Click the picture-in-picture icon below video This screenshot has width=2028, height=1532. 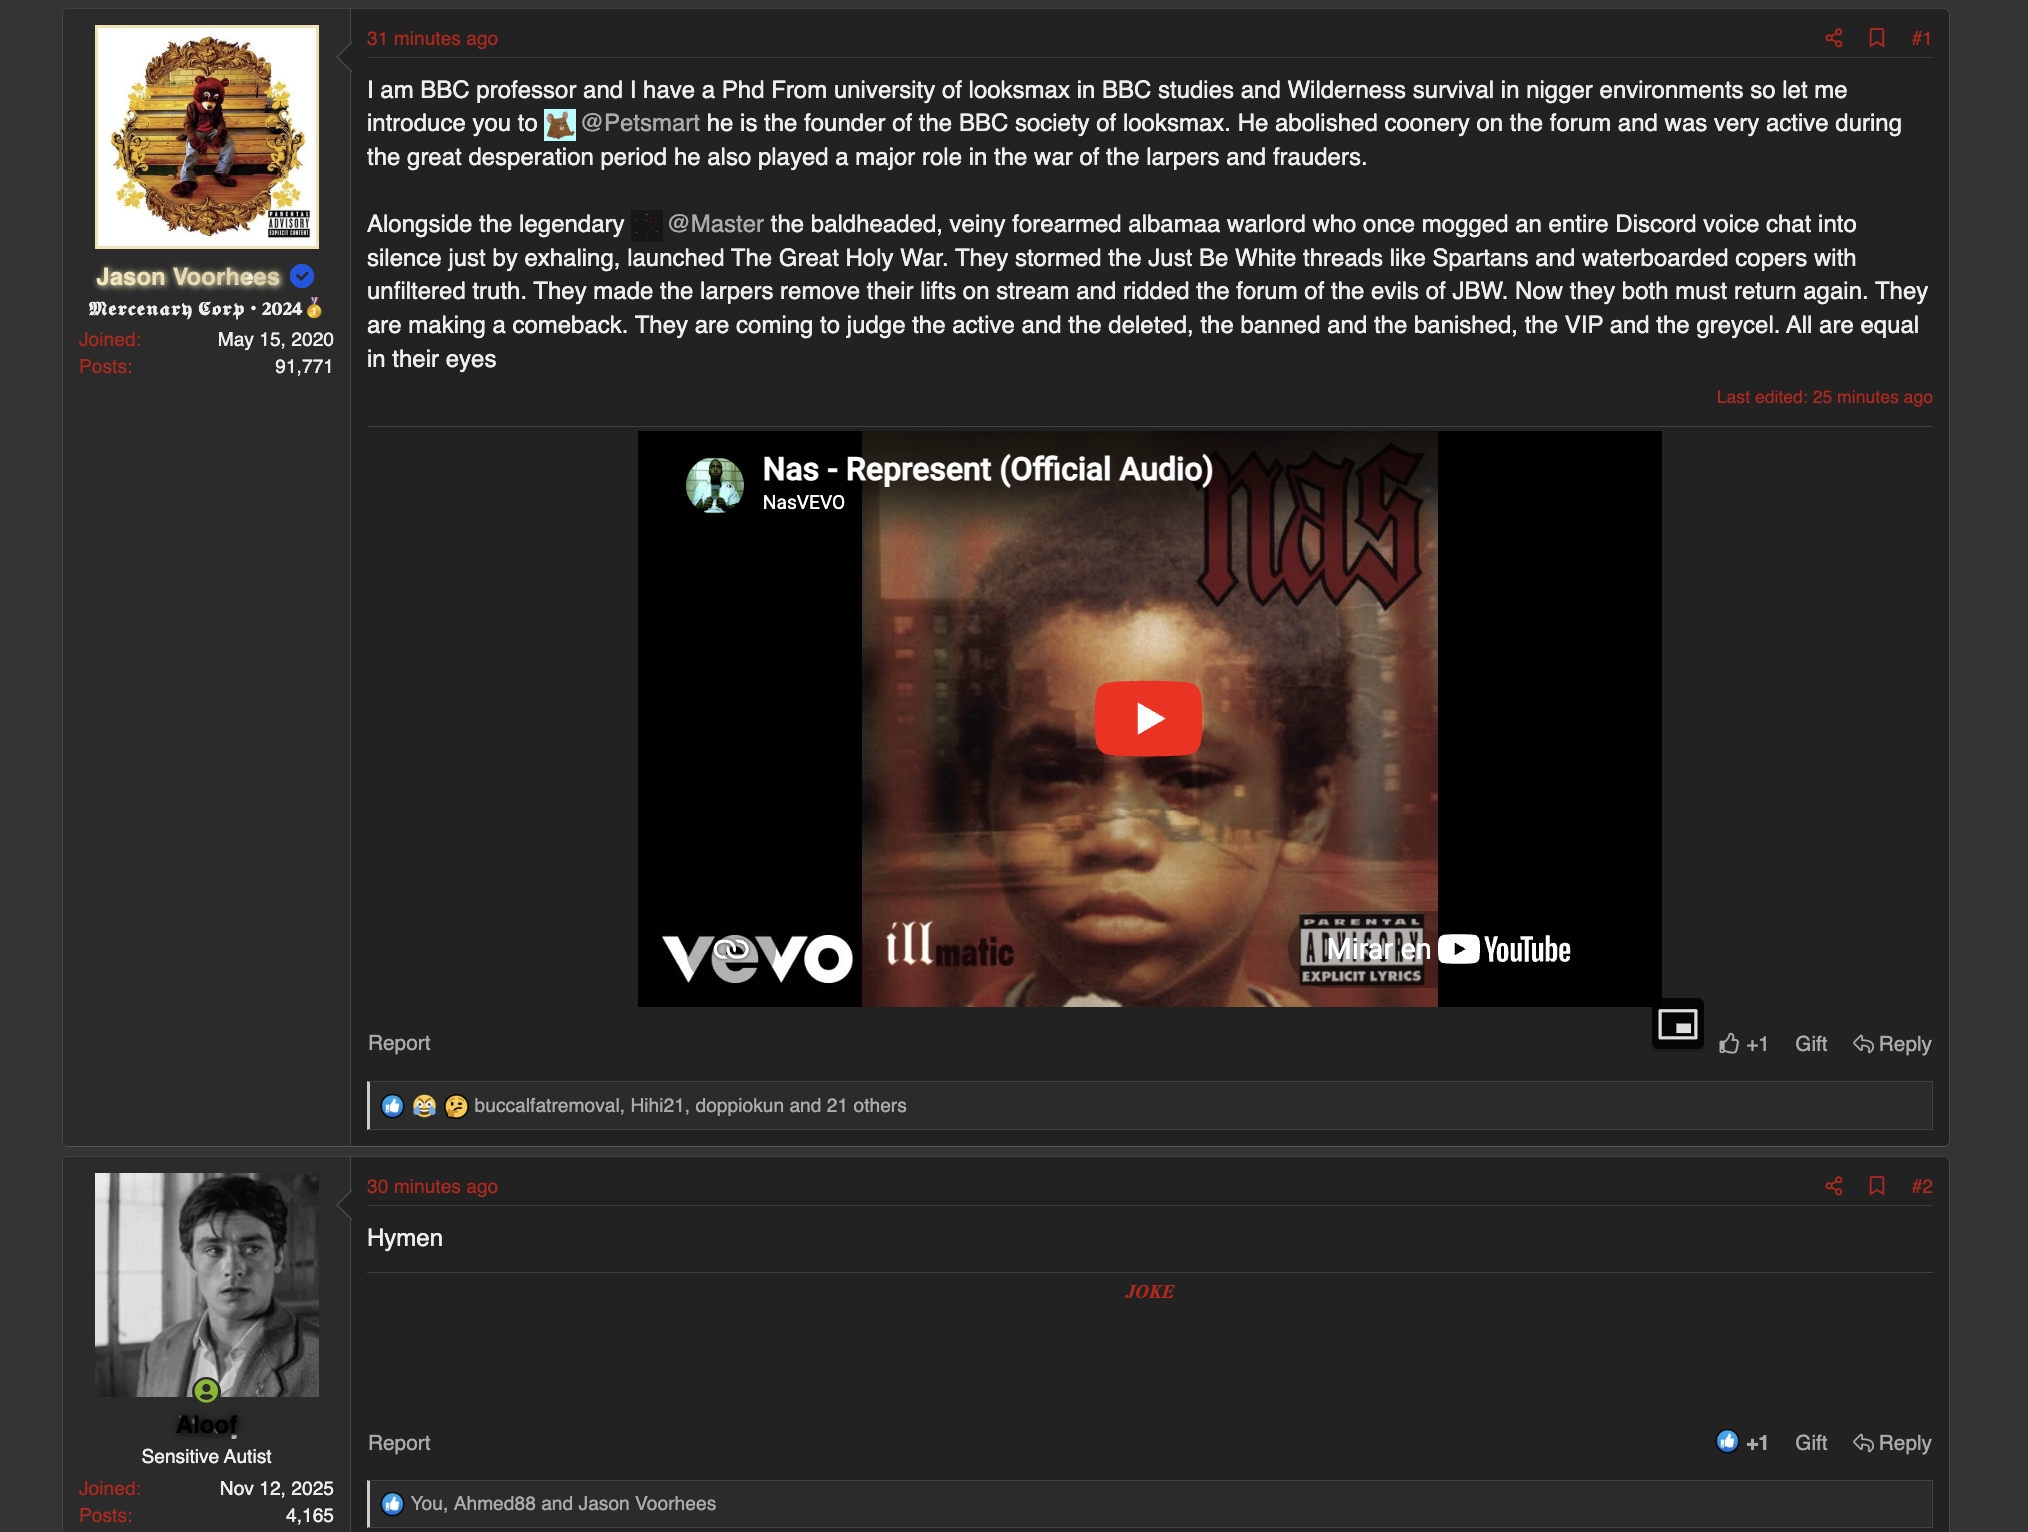coord(1677,1025)
